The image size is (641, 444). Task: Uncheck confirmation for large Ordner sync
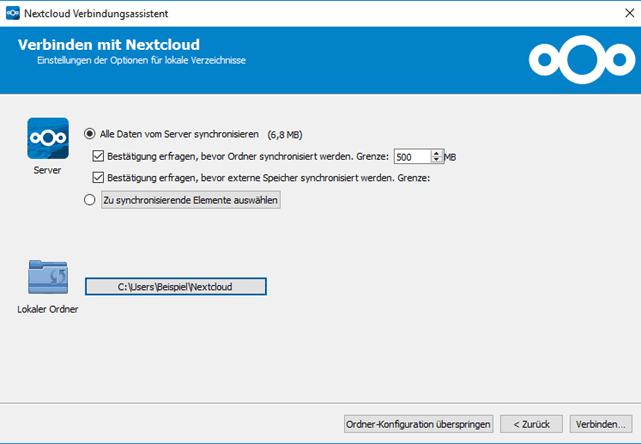[x=98, y=156]
